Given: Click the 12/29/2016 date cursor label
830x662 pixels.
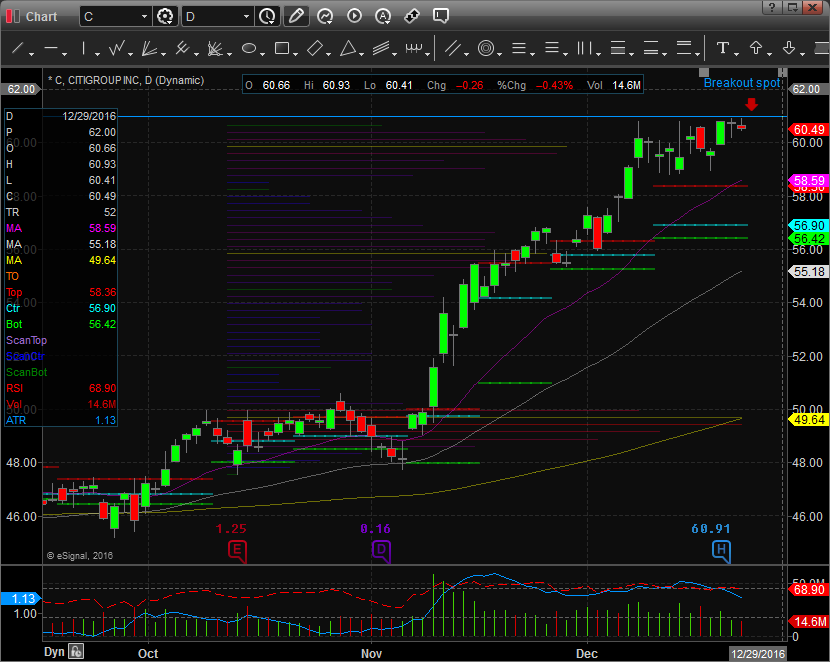Looking at the screenshot, I should point(757,654).
